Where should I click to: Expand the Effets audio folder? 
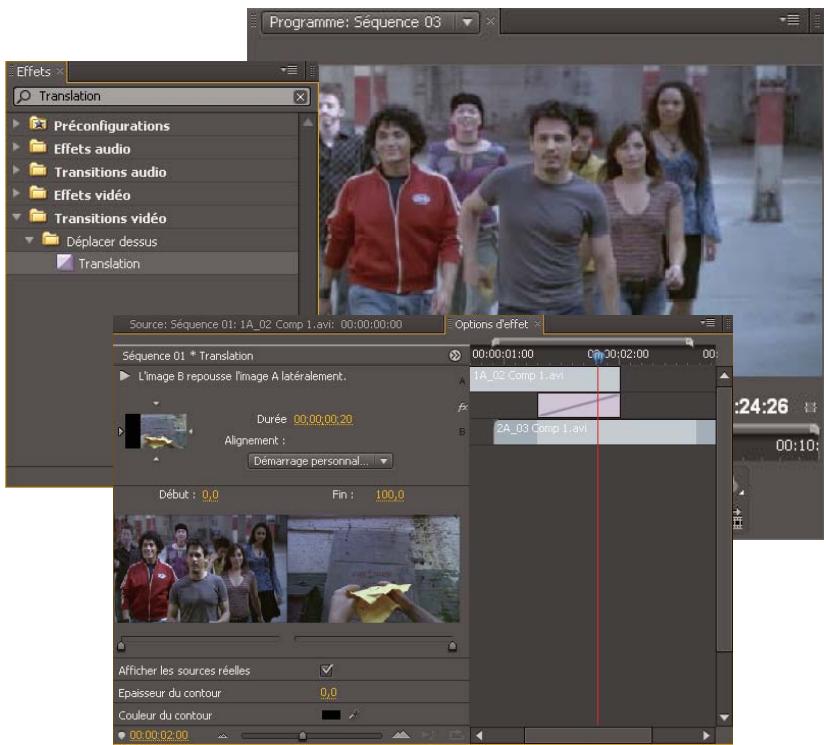tap(16, 147)
